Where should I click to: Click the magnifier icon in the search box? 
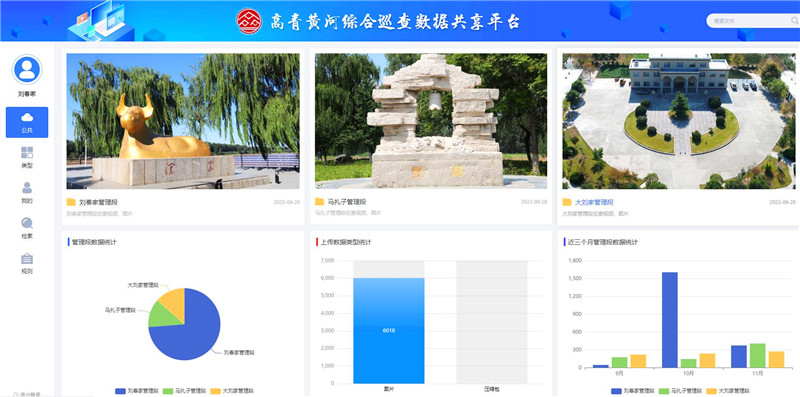[x=794, y=21]
